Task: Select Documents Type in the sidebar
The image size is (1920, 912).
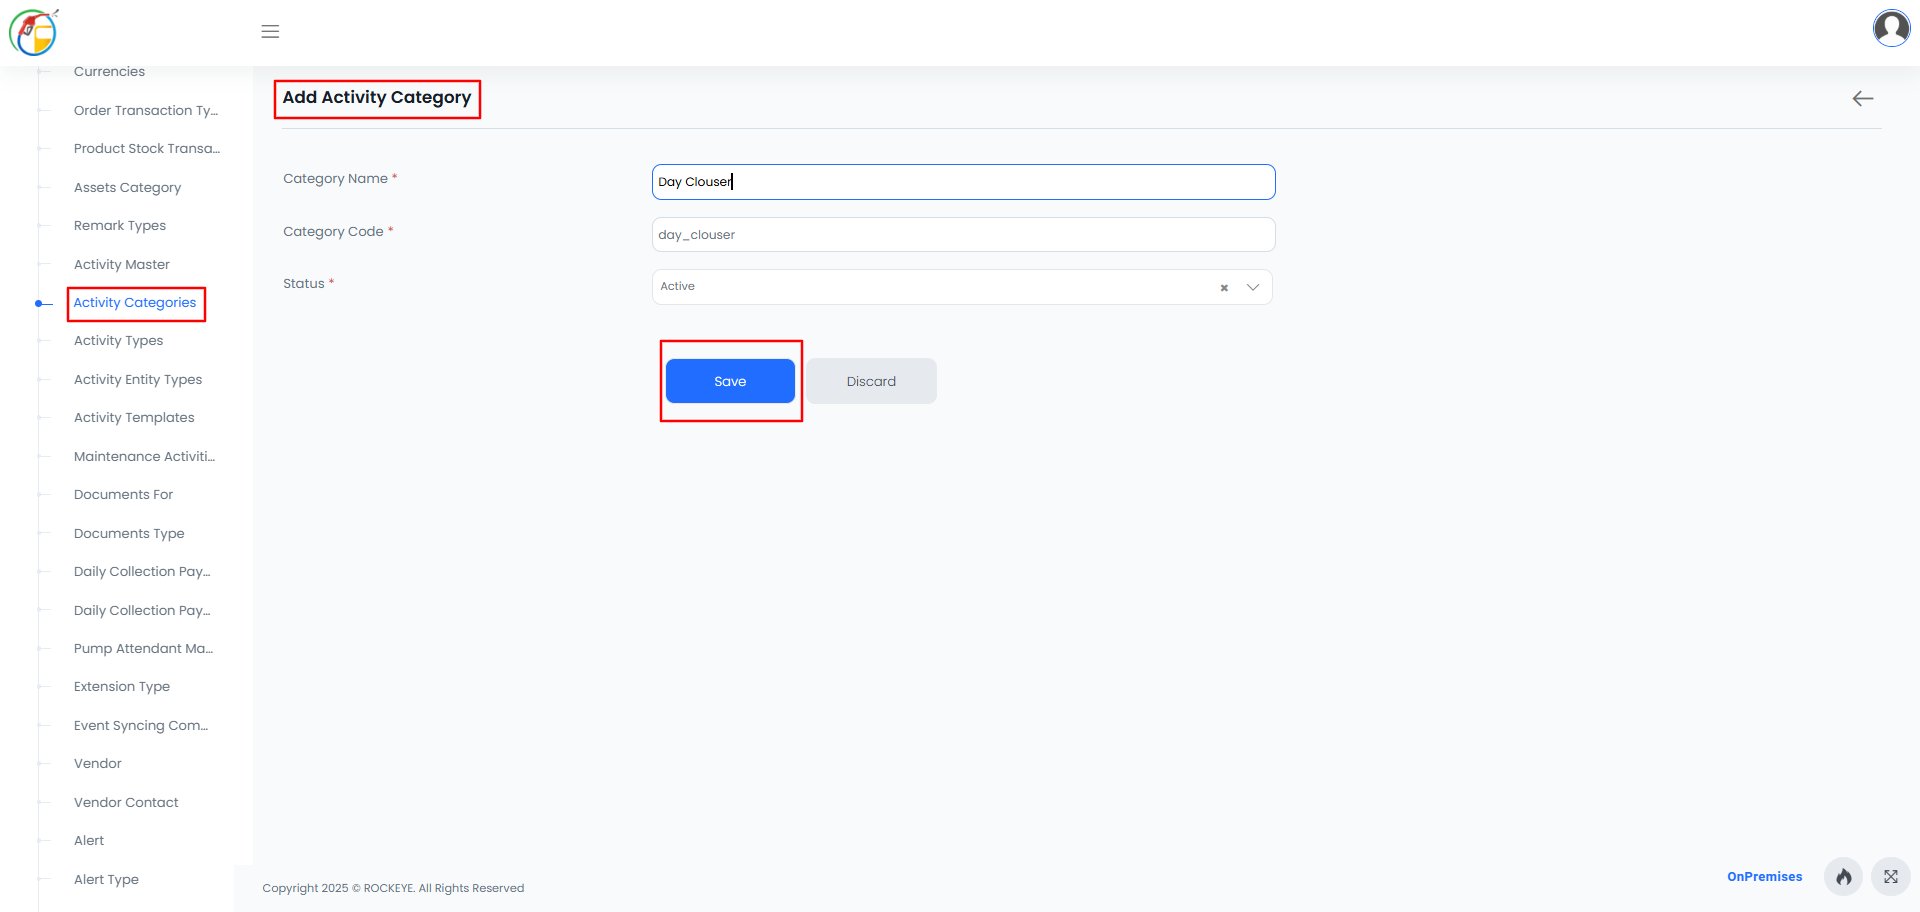Action: 129,534
